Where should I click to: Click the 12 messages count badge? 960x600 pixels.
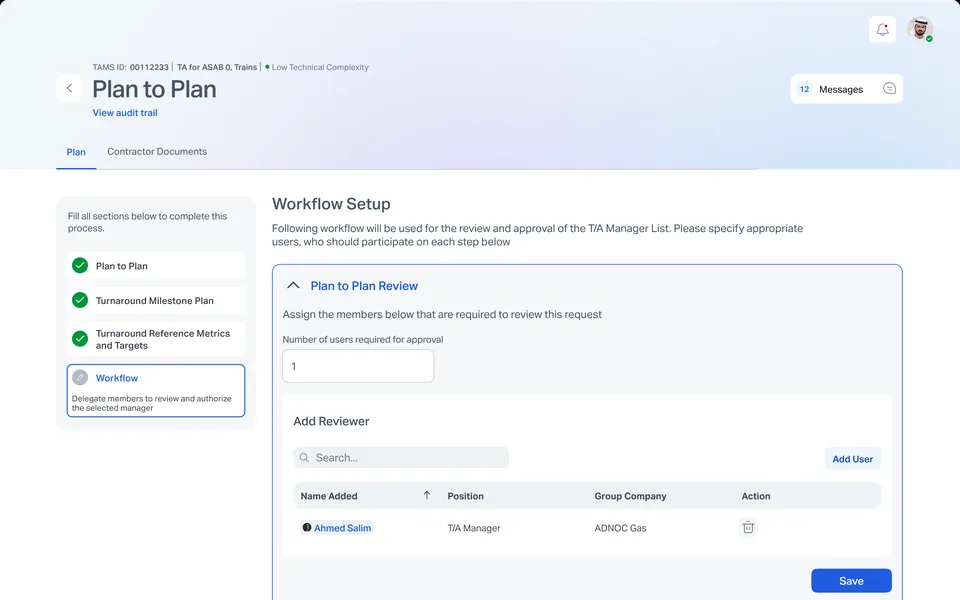(804, 89)
